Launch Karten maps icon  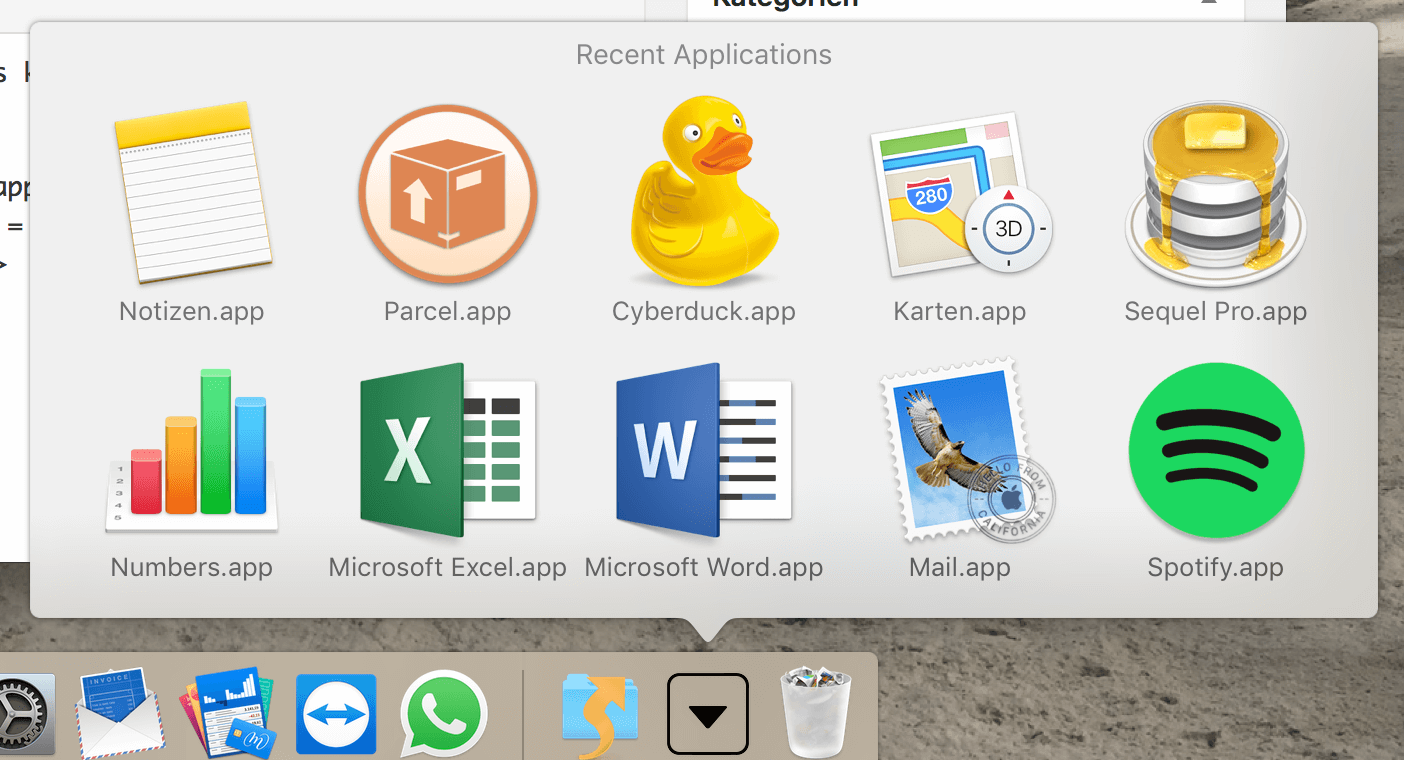tap(960, 194)
